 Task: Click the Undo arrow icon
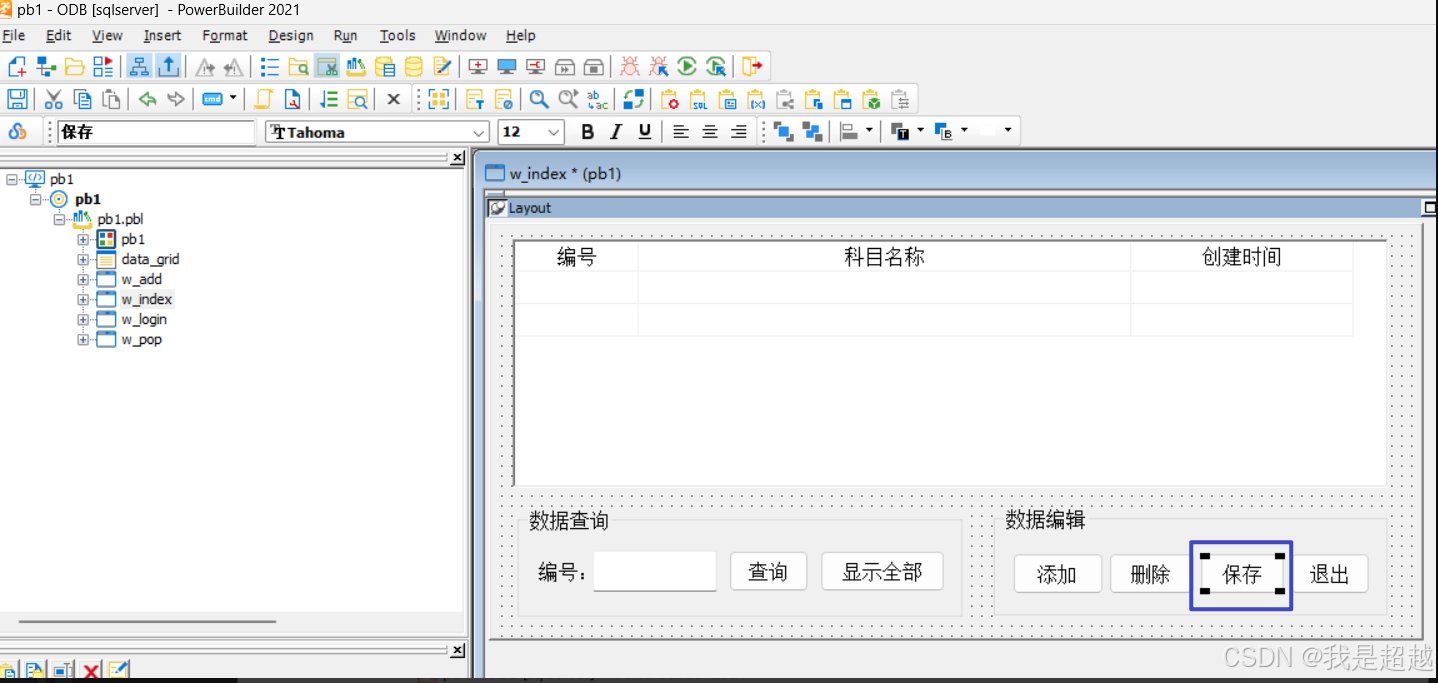(x=148, y=98)
